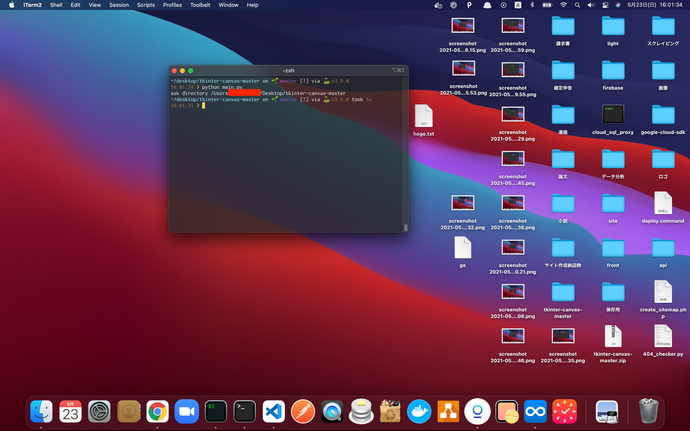Image resolution: width=690 pixels, height=431 pixels.
Task: Open the Zoom app in the Dock
Action: click(x=187, y=411)
